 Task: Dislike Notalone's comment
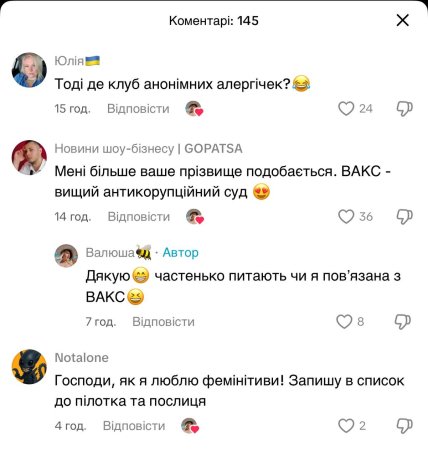click(404, 426)
